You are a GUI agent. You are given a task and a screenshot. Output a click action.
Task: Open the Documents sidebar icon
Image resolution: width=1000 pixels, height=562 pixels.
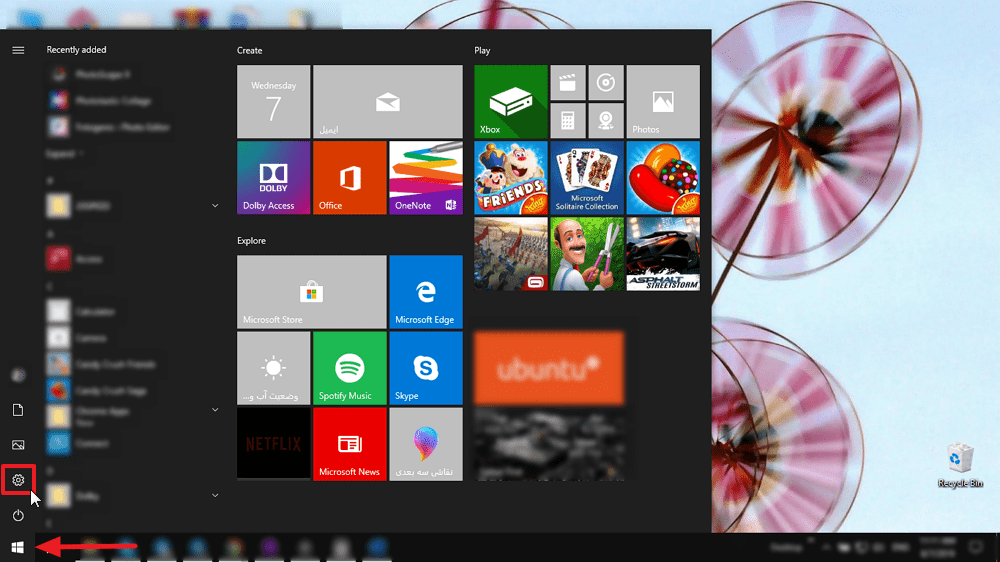tap(18, 410)
